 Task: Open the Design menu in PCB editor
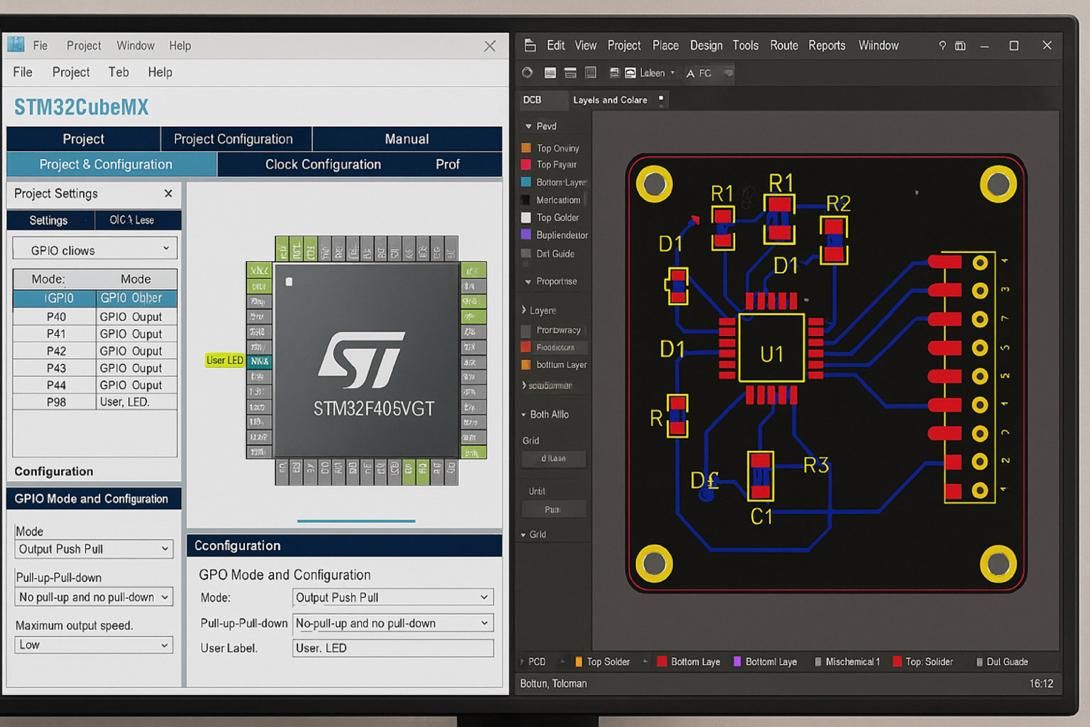coord(706,45)
